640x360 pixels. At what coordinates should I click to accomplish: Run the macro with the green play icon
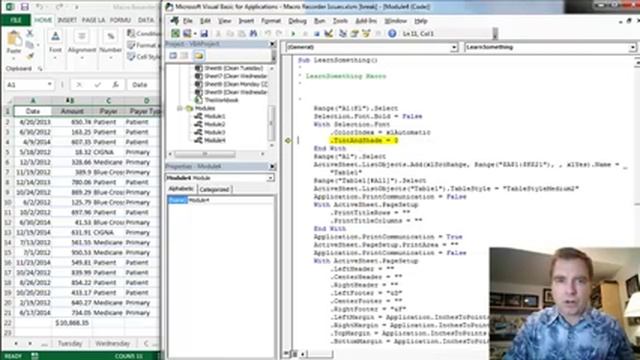293,33
